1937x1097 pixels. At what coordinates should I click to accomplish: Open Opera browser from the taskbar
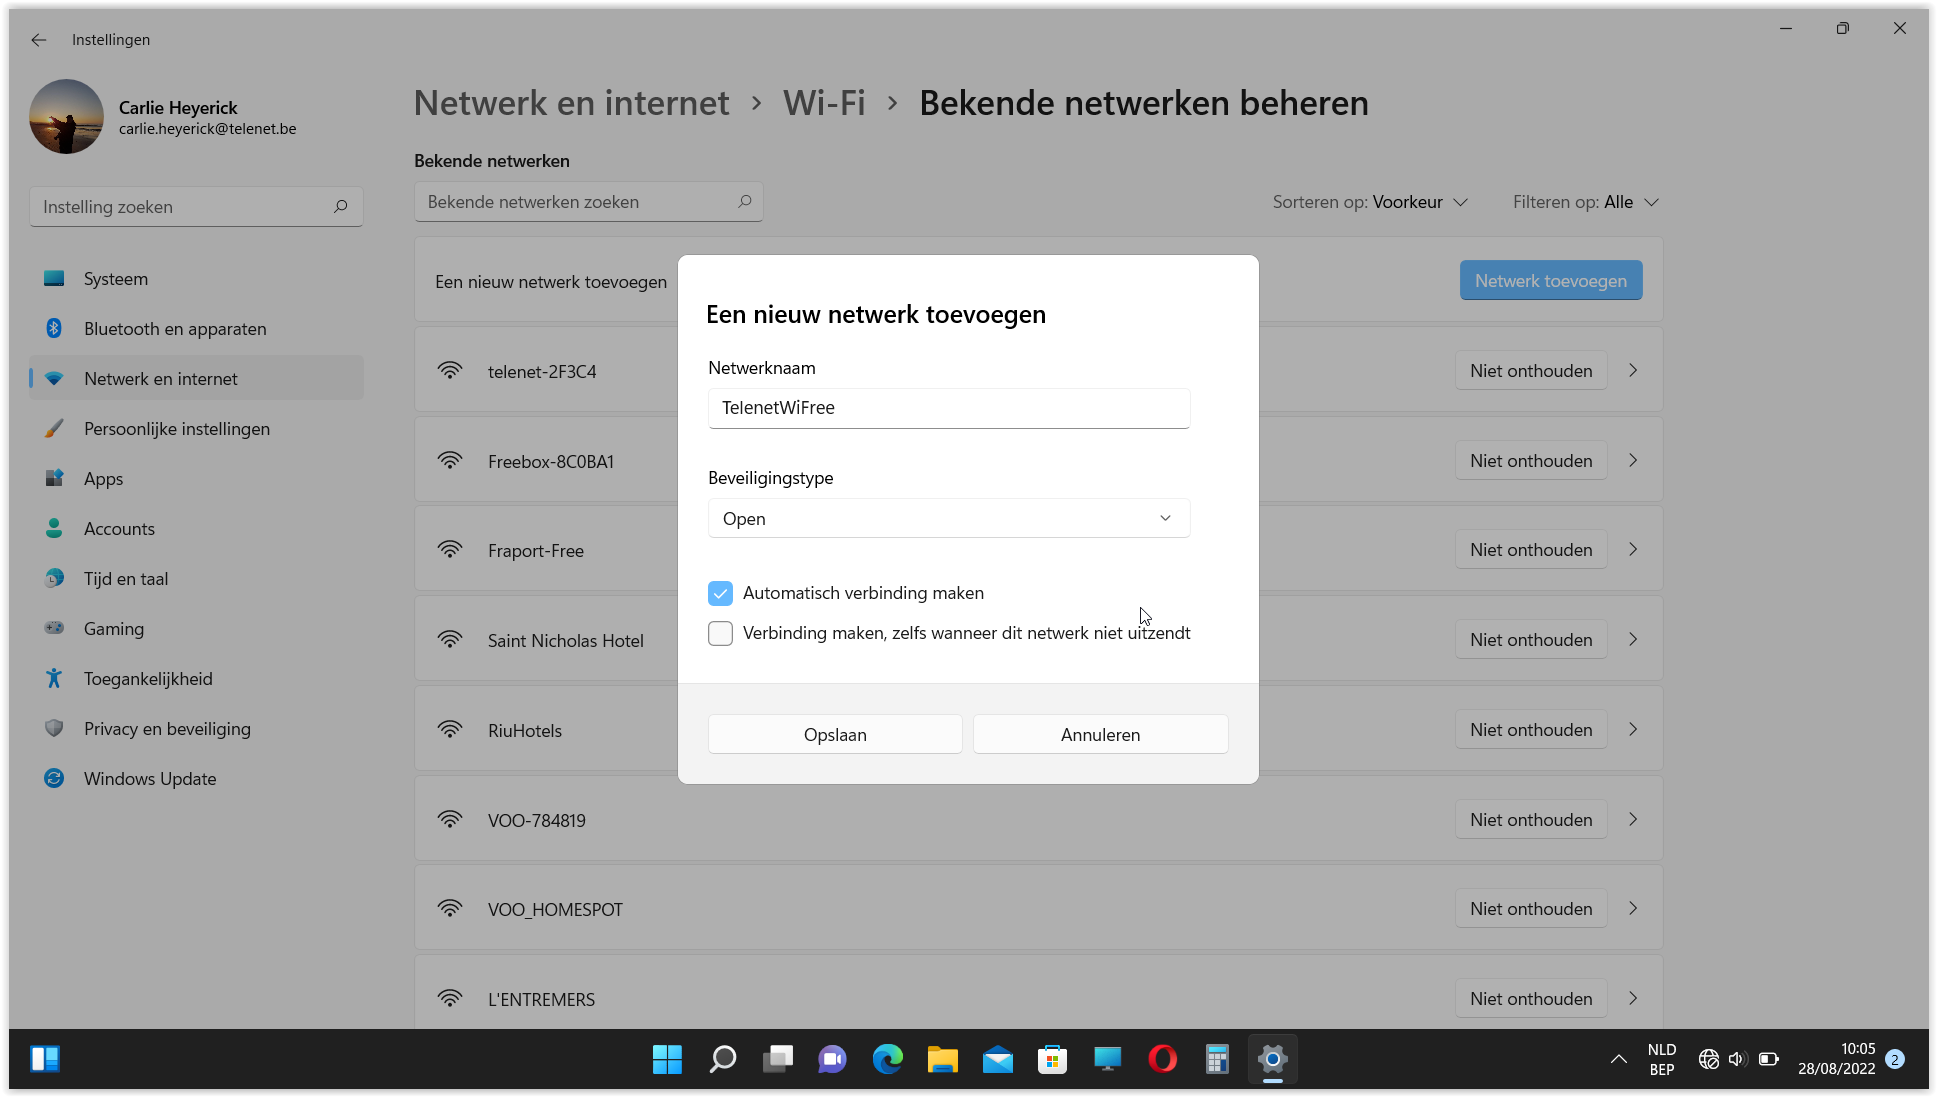coord(1162,1059)
